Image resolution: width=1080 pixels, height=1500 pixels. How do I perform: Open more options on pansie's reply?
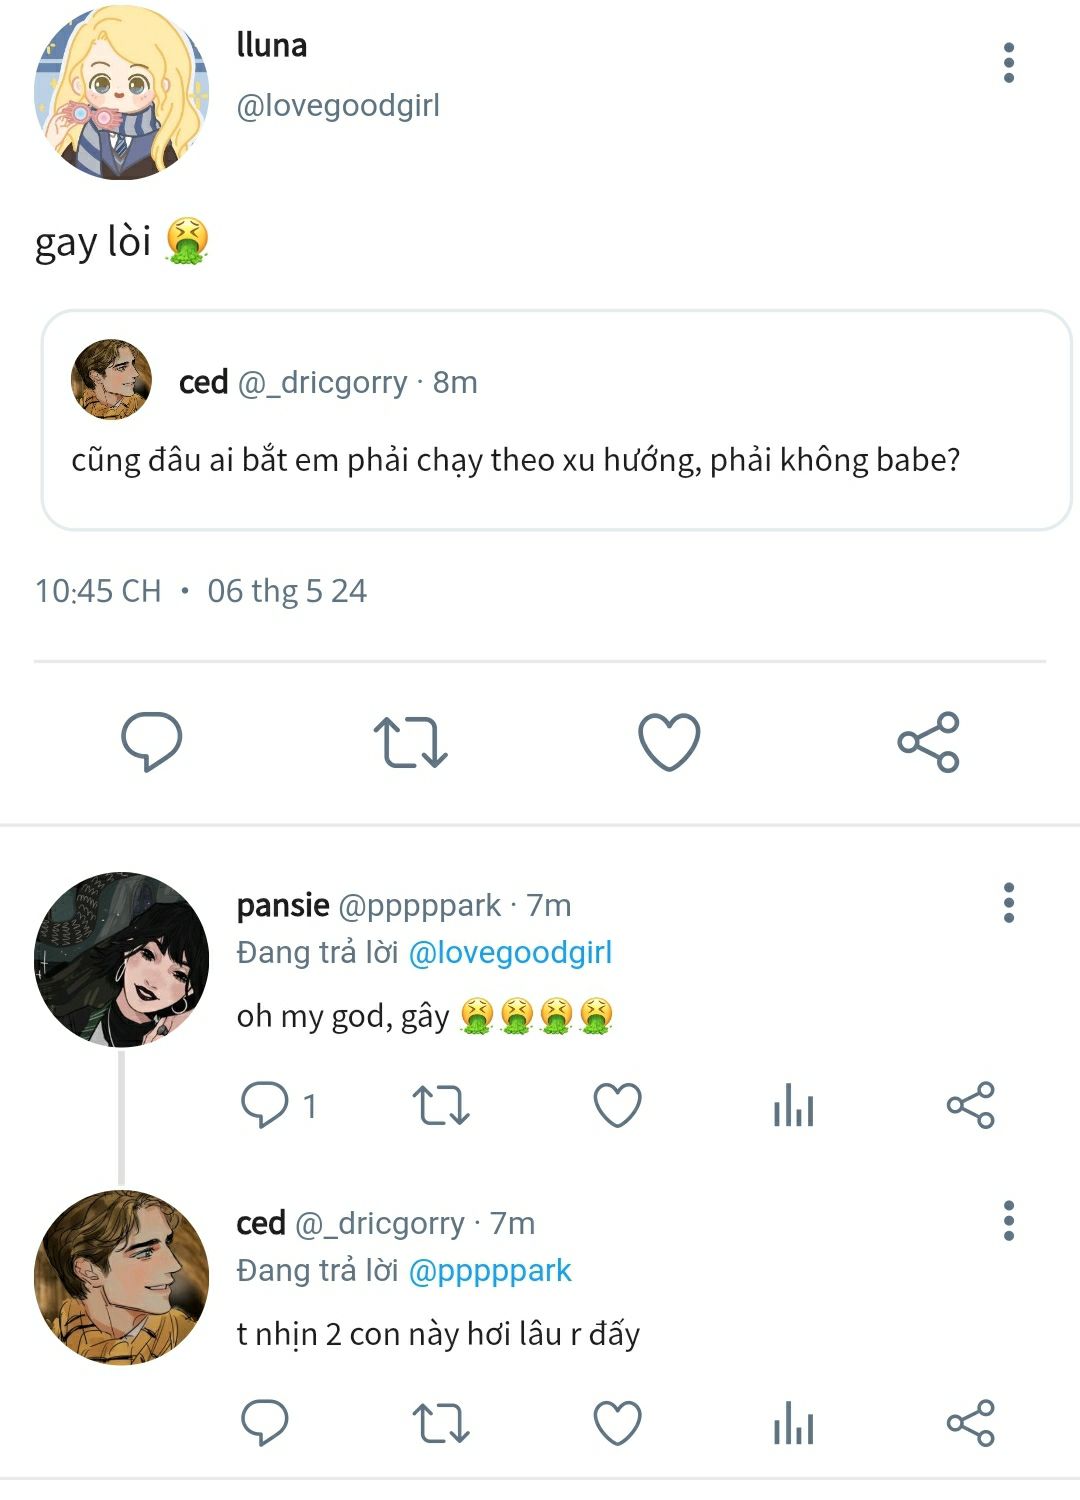tap(1008, 903)
